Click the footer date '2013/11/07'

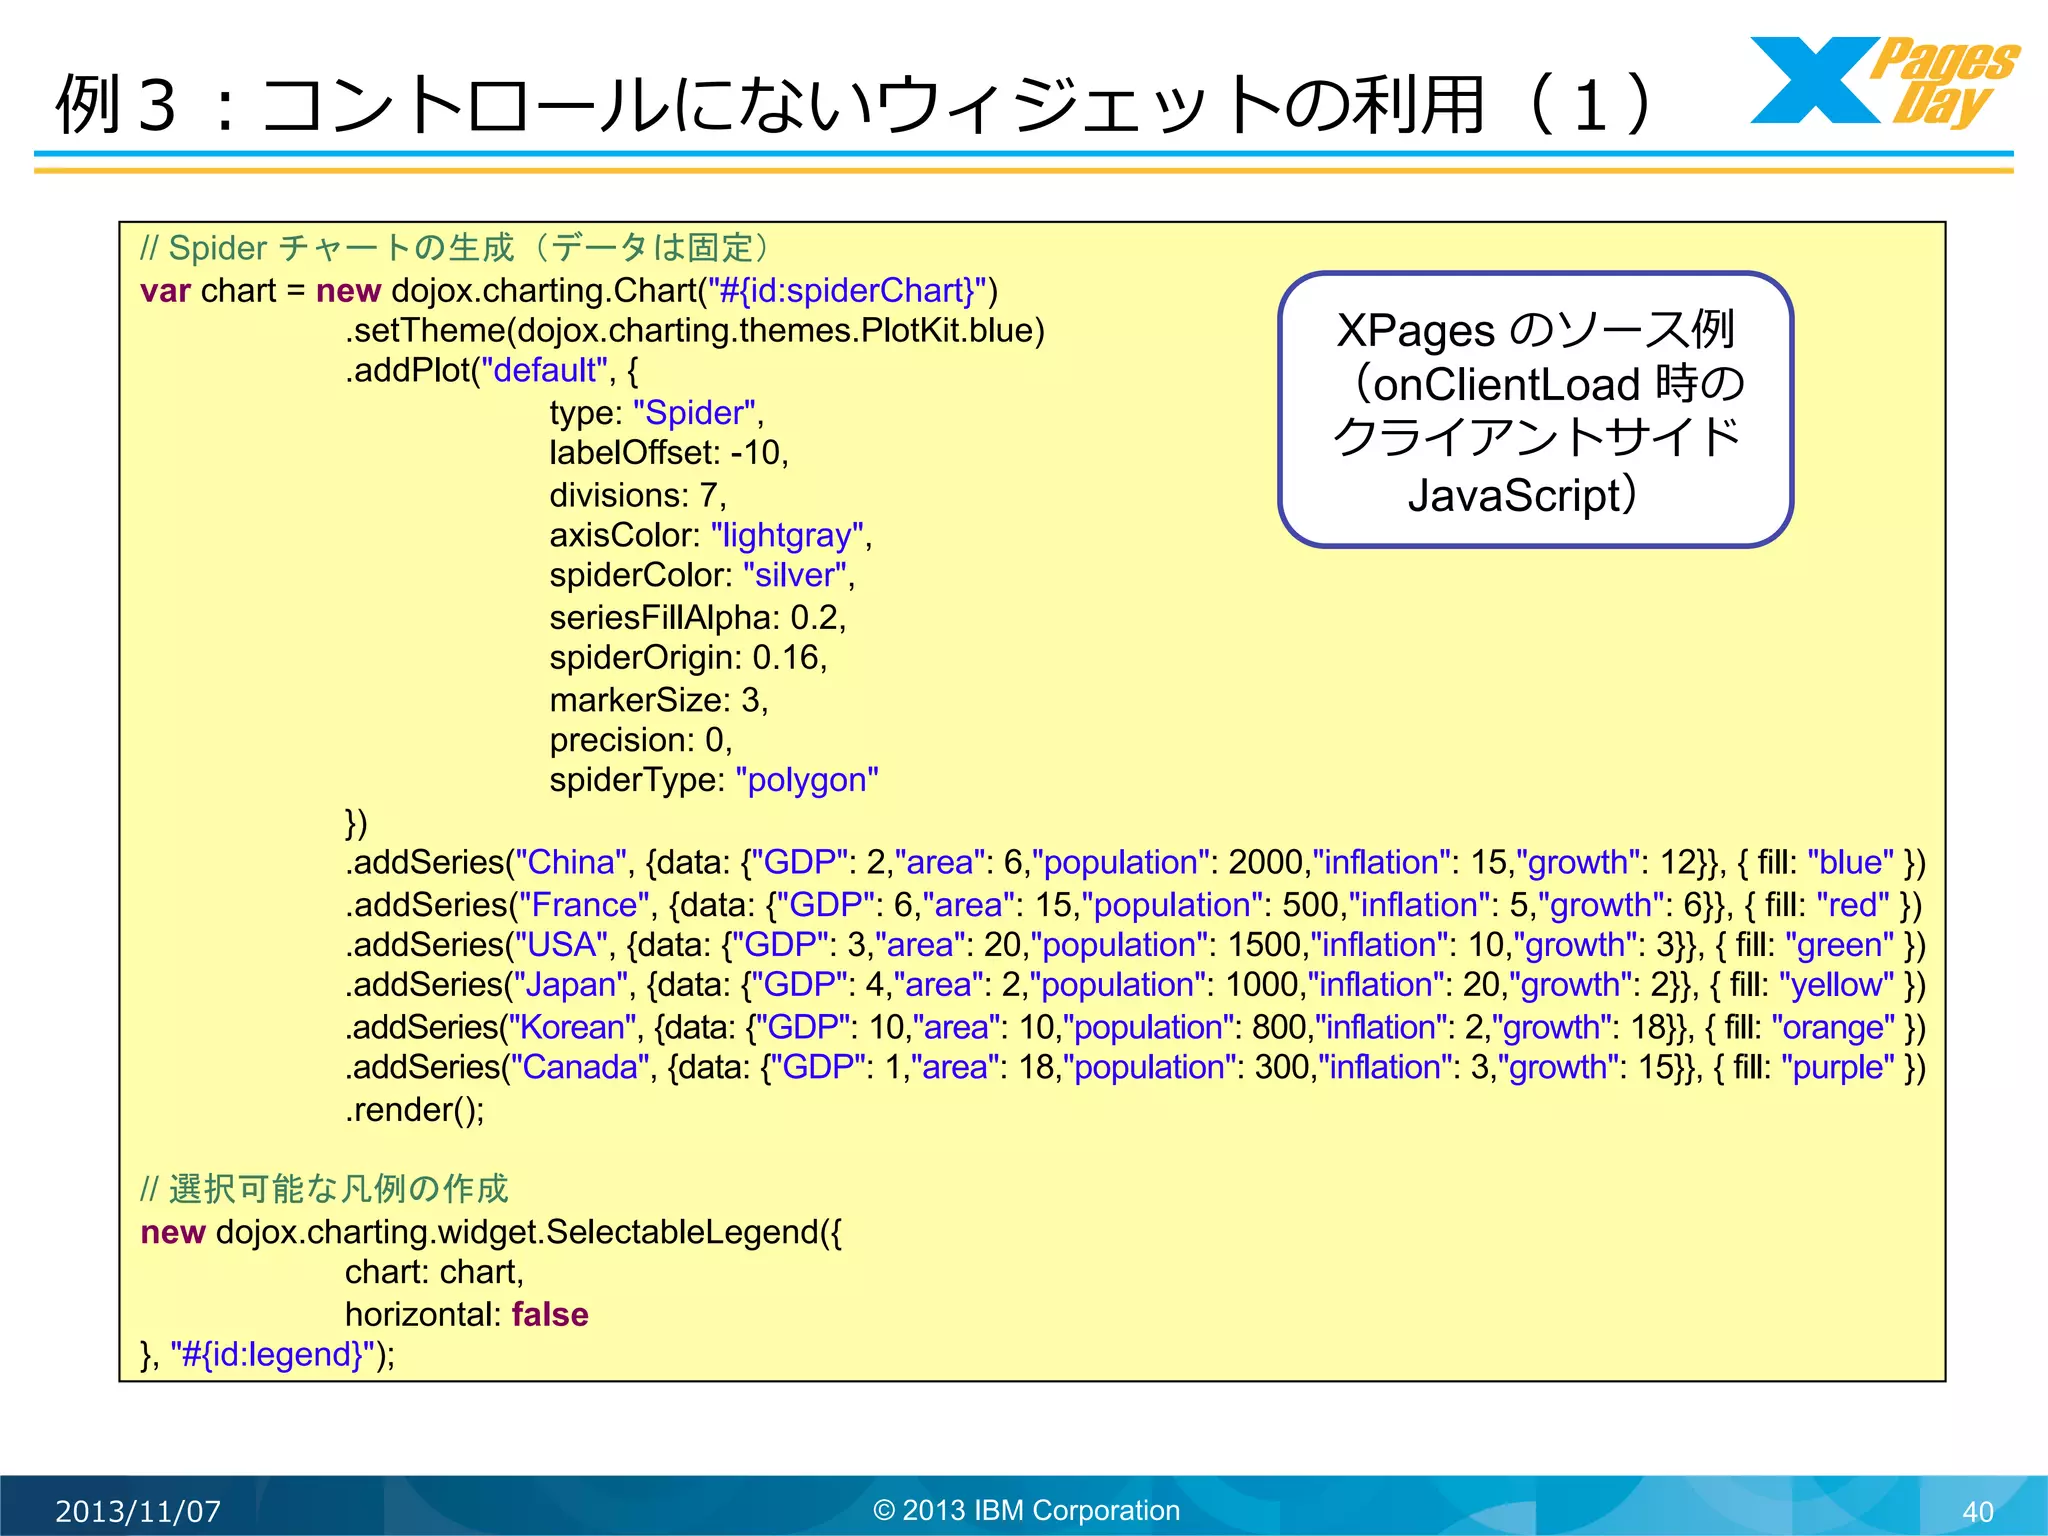point(138,1511)
